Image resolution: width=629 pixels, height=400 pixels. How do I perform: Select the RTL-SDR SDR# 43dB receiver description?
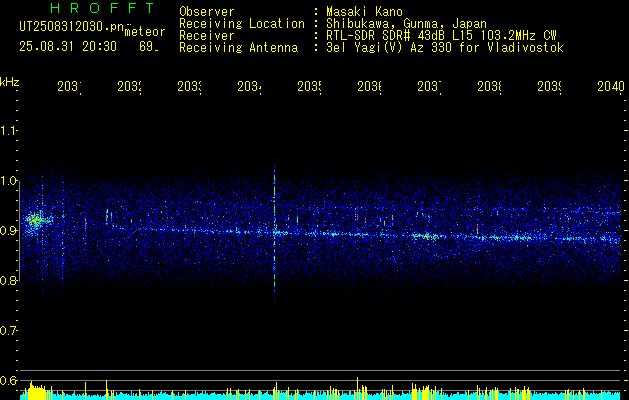coord(441,36)
